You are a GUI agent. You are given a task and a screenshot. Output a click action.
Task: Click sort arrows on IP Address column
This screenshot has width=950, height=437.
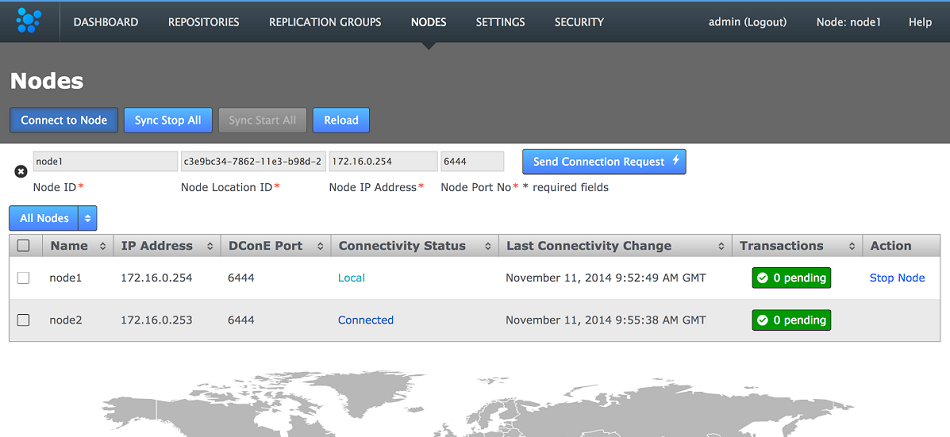coord(210,246)
